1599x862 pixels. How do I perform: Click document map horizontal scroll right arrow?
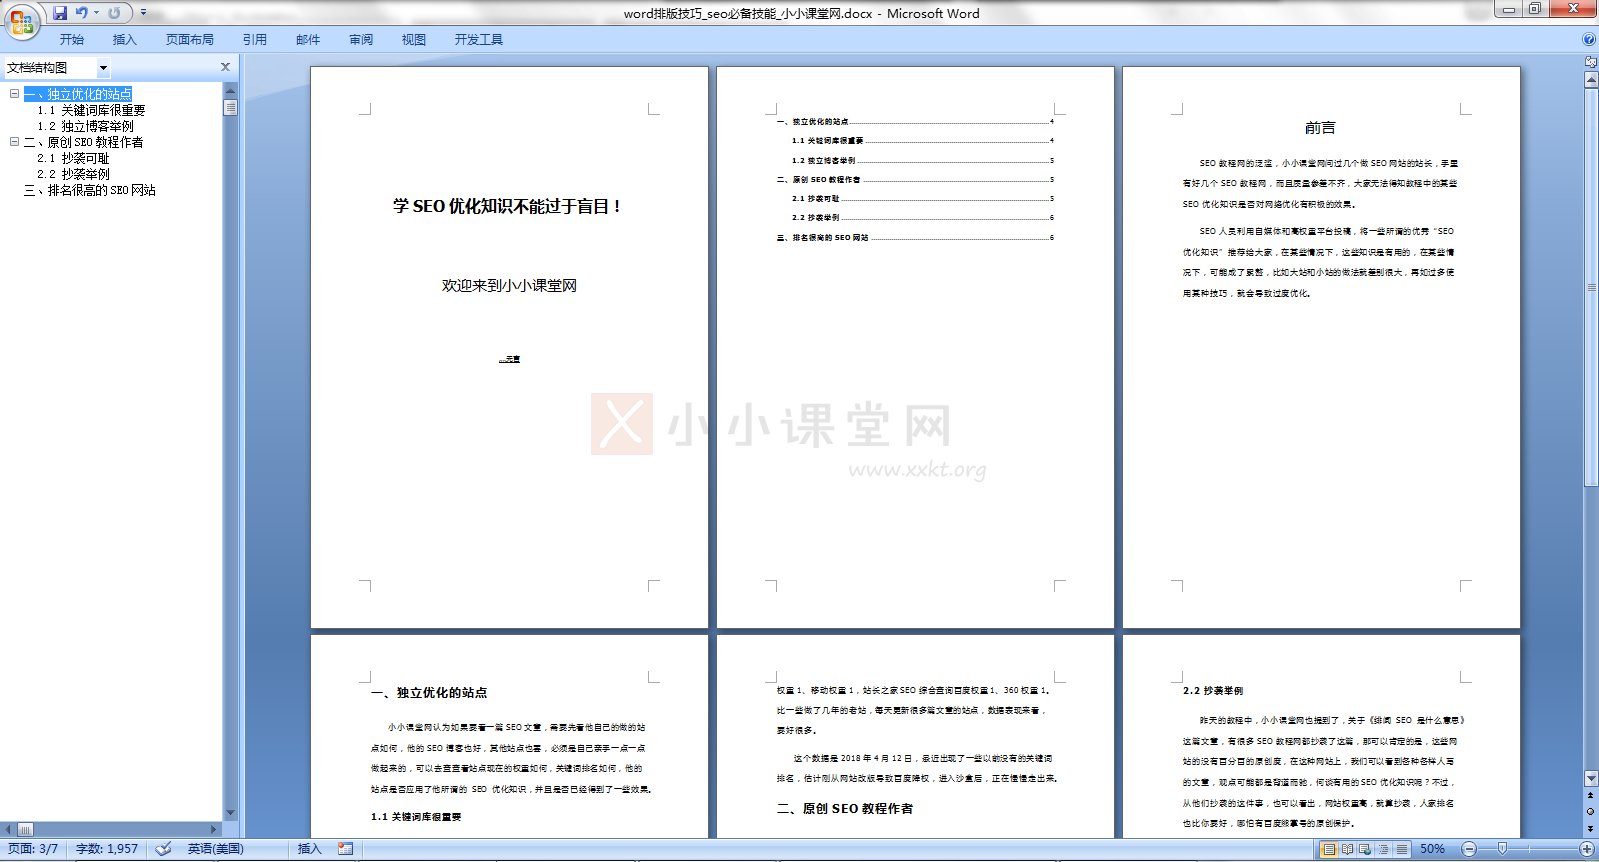(x=214, y=829)
